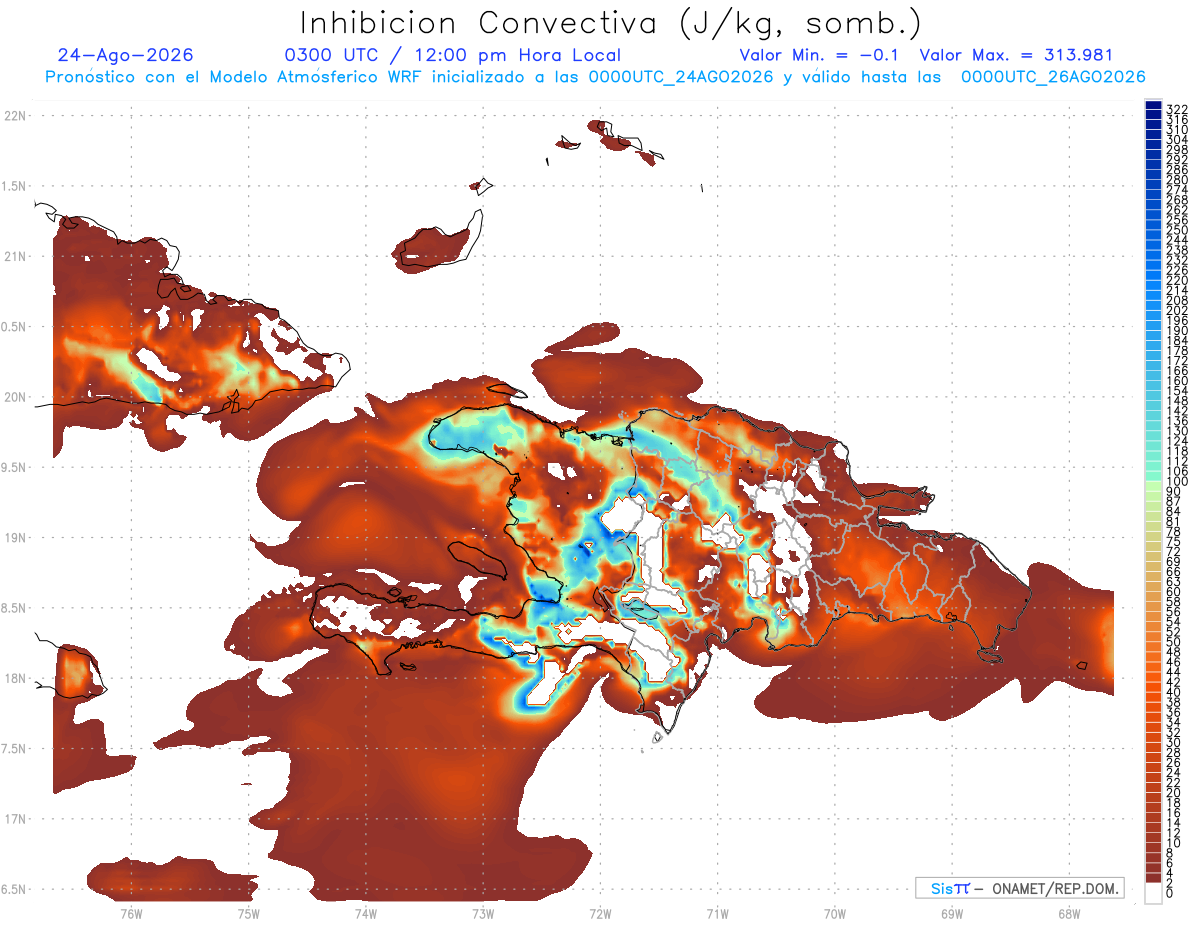Click the '8.5N' latitude label
Screen dimensions: 1200x927
(x=15, y=608)
